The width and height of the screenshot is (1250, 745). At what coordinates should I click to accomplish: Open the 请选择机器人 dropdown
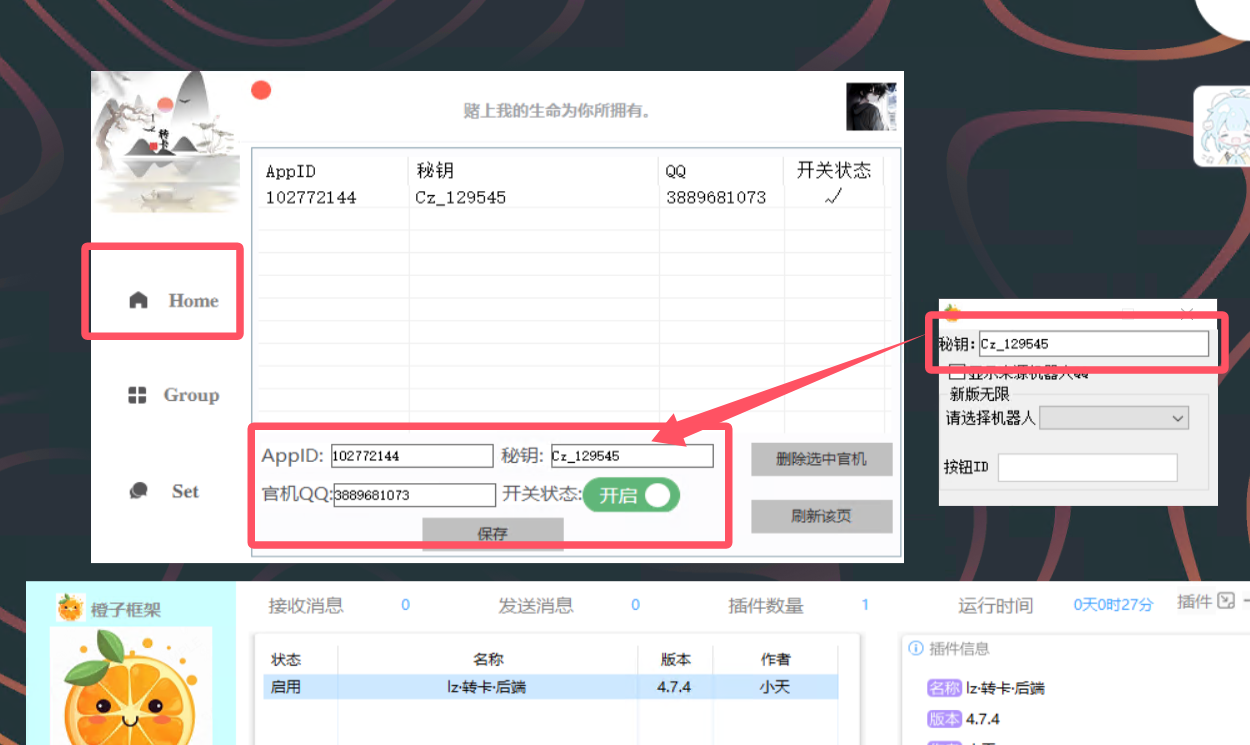point(1114,418)
